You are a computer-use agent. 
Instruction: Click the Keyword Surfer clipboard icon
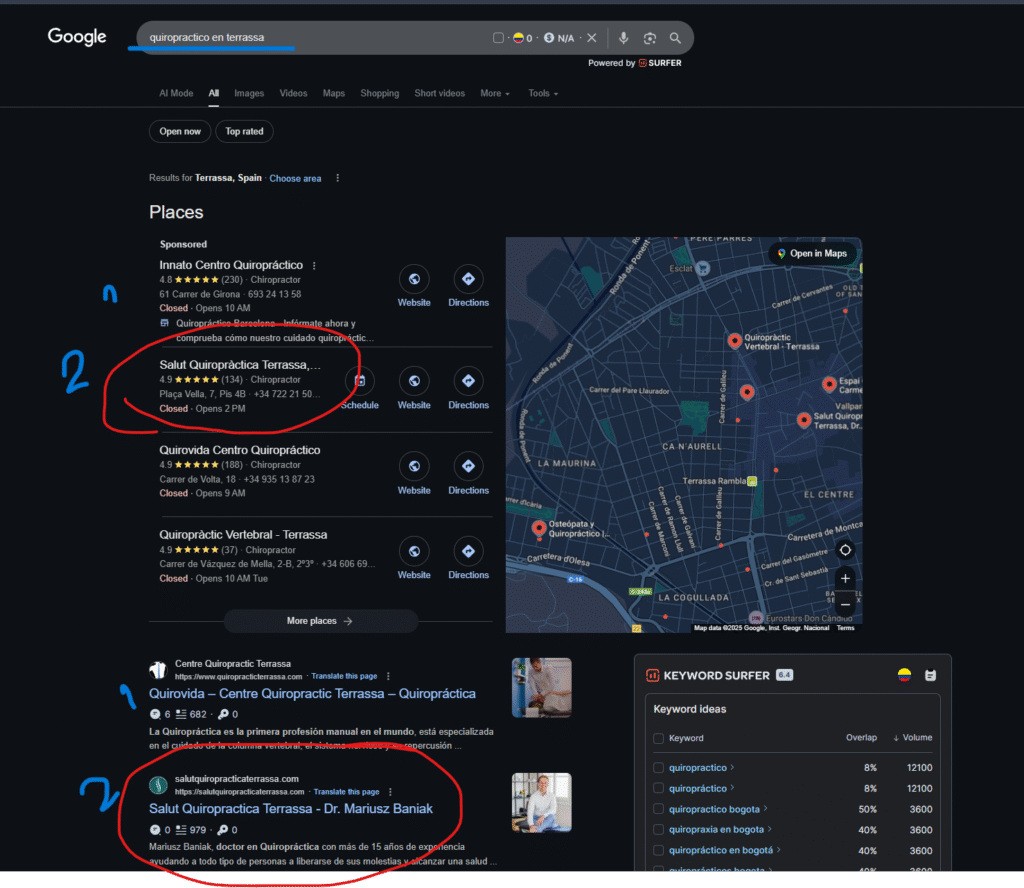pyautogui.click(x=930, y=675)
